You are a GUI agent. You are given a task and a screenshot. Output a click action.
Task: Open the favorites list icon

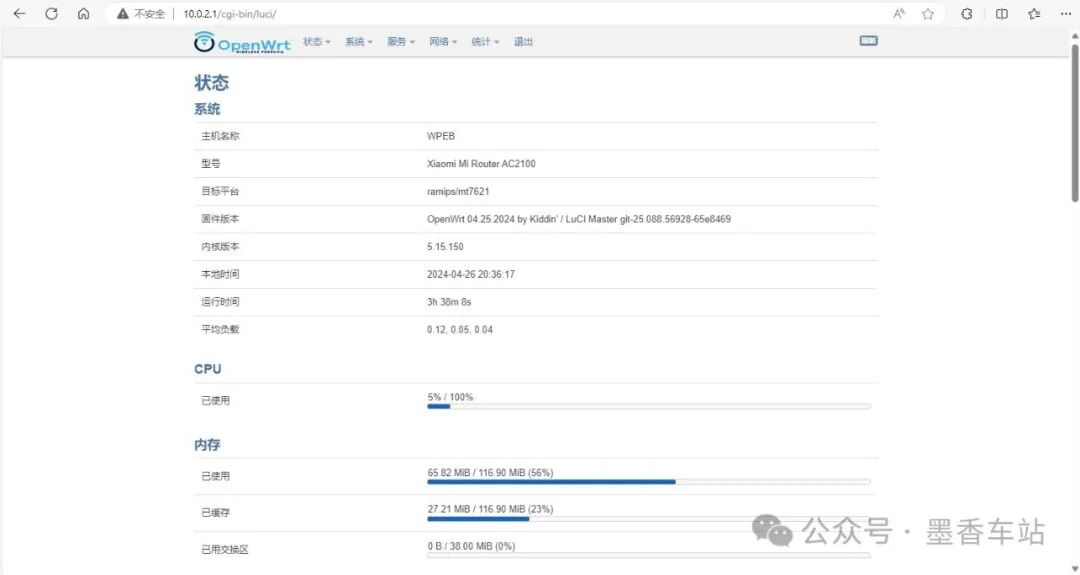tap(1034, 14)
